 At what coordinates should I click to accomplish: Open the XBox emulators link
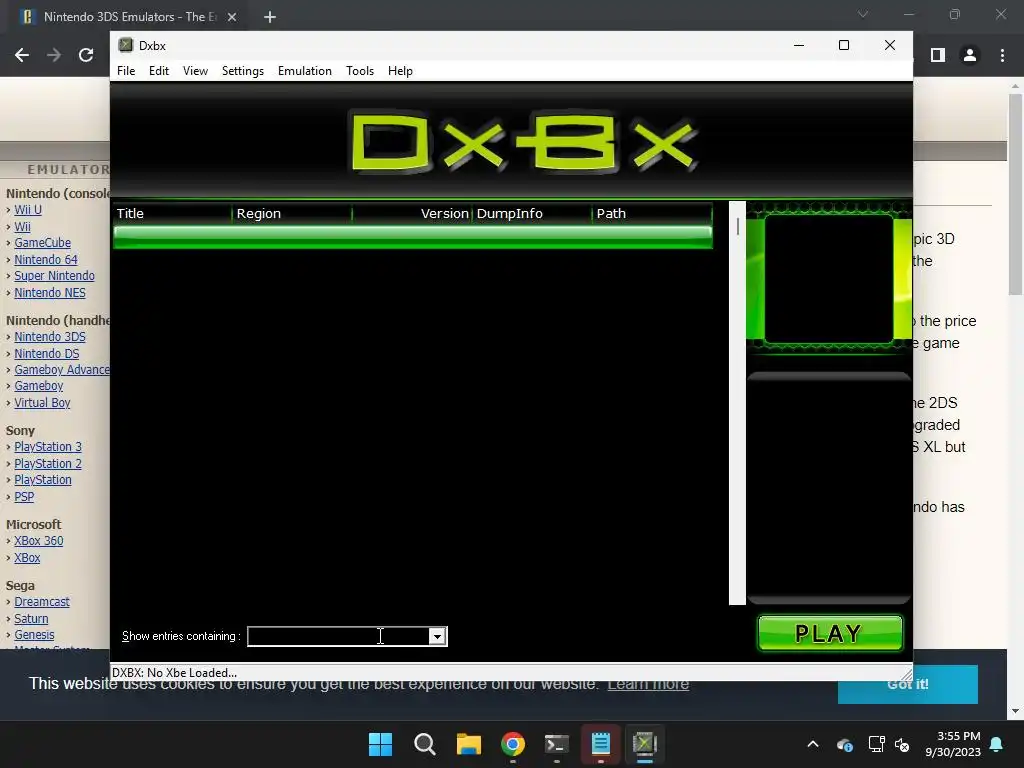click(27, 558)
